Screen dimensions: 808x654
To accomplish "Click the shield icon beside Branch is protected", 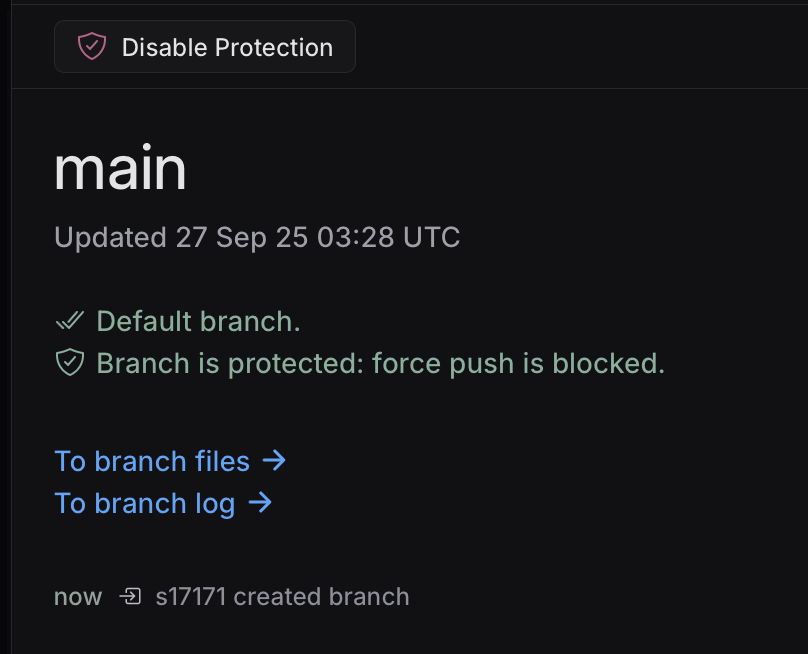I will (69, 363).
